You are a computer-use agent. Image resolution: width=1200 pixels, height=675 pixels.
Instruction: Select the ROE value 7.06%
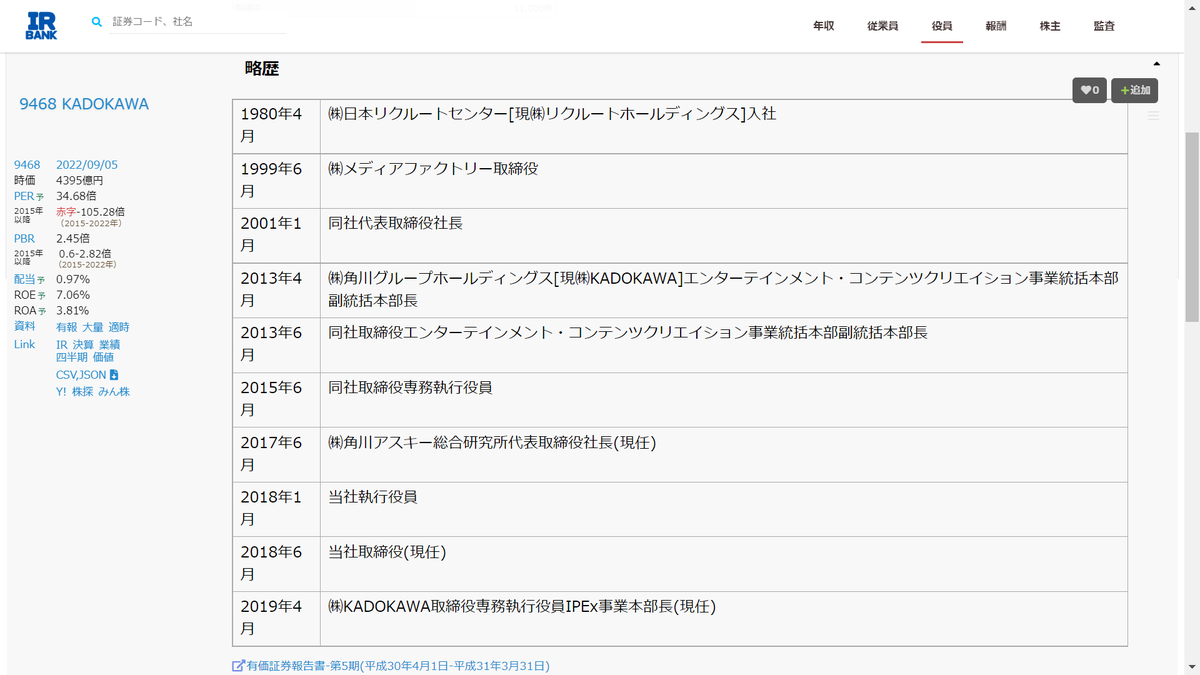[73, 295]
